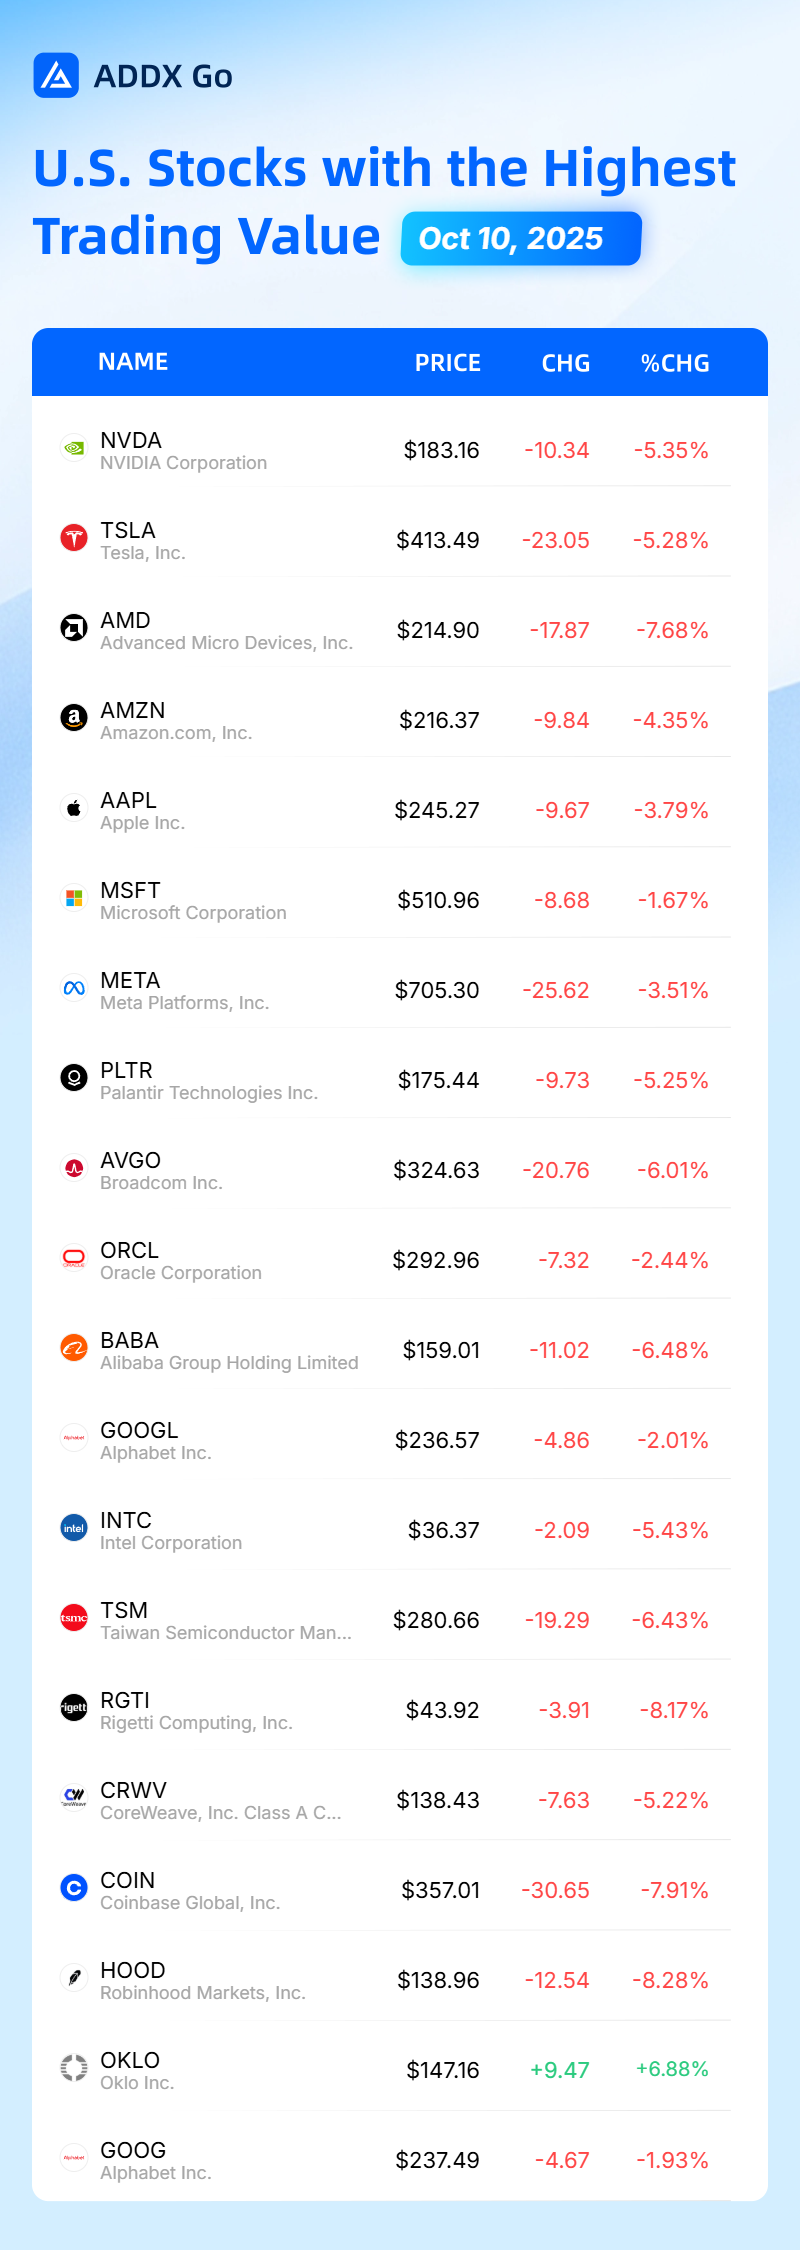Select the %CHG column header
The width and height of the screenshot is (800, 2250).
(675, 363)
